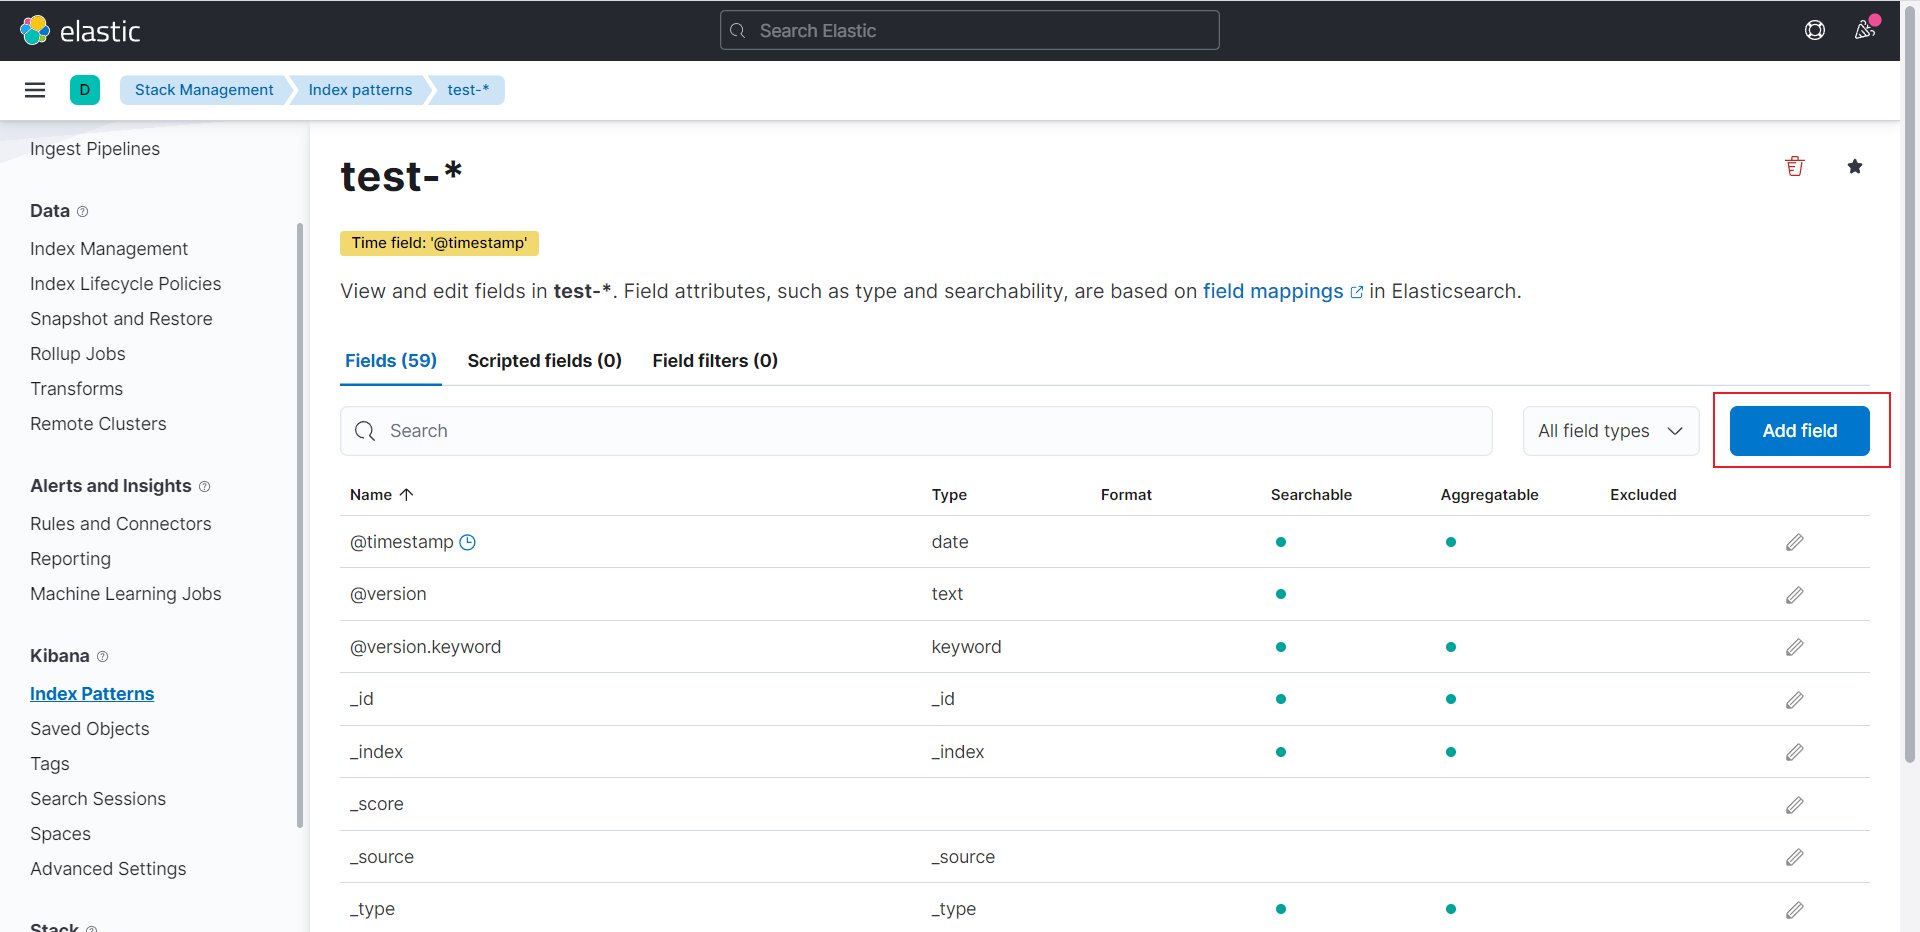Delete the index pattern with trash icon

click(x=1795, y=166)
